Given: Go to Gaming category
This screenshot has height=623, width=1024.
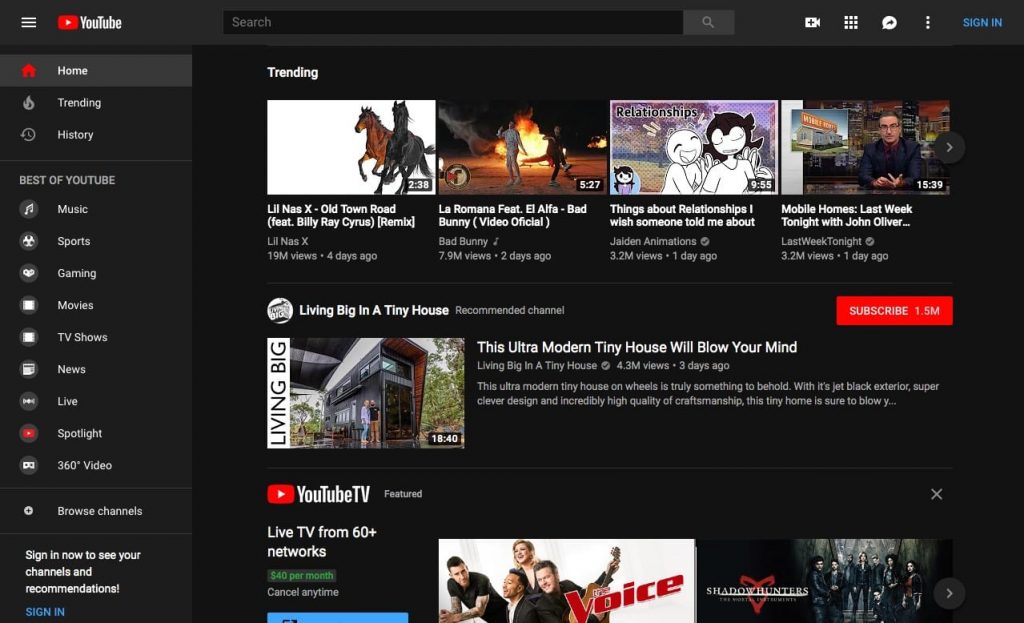Looking at the screenshot, I should pos(96,273).
